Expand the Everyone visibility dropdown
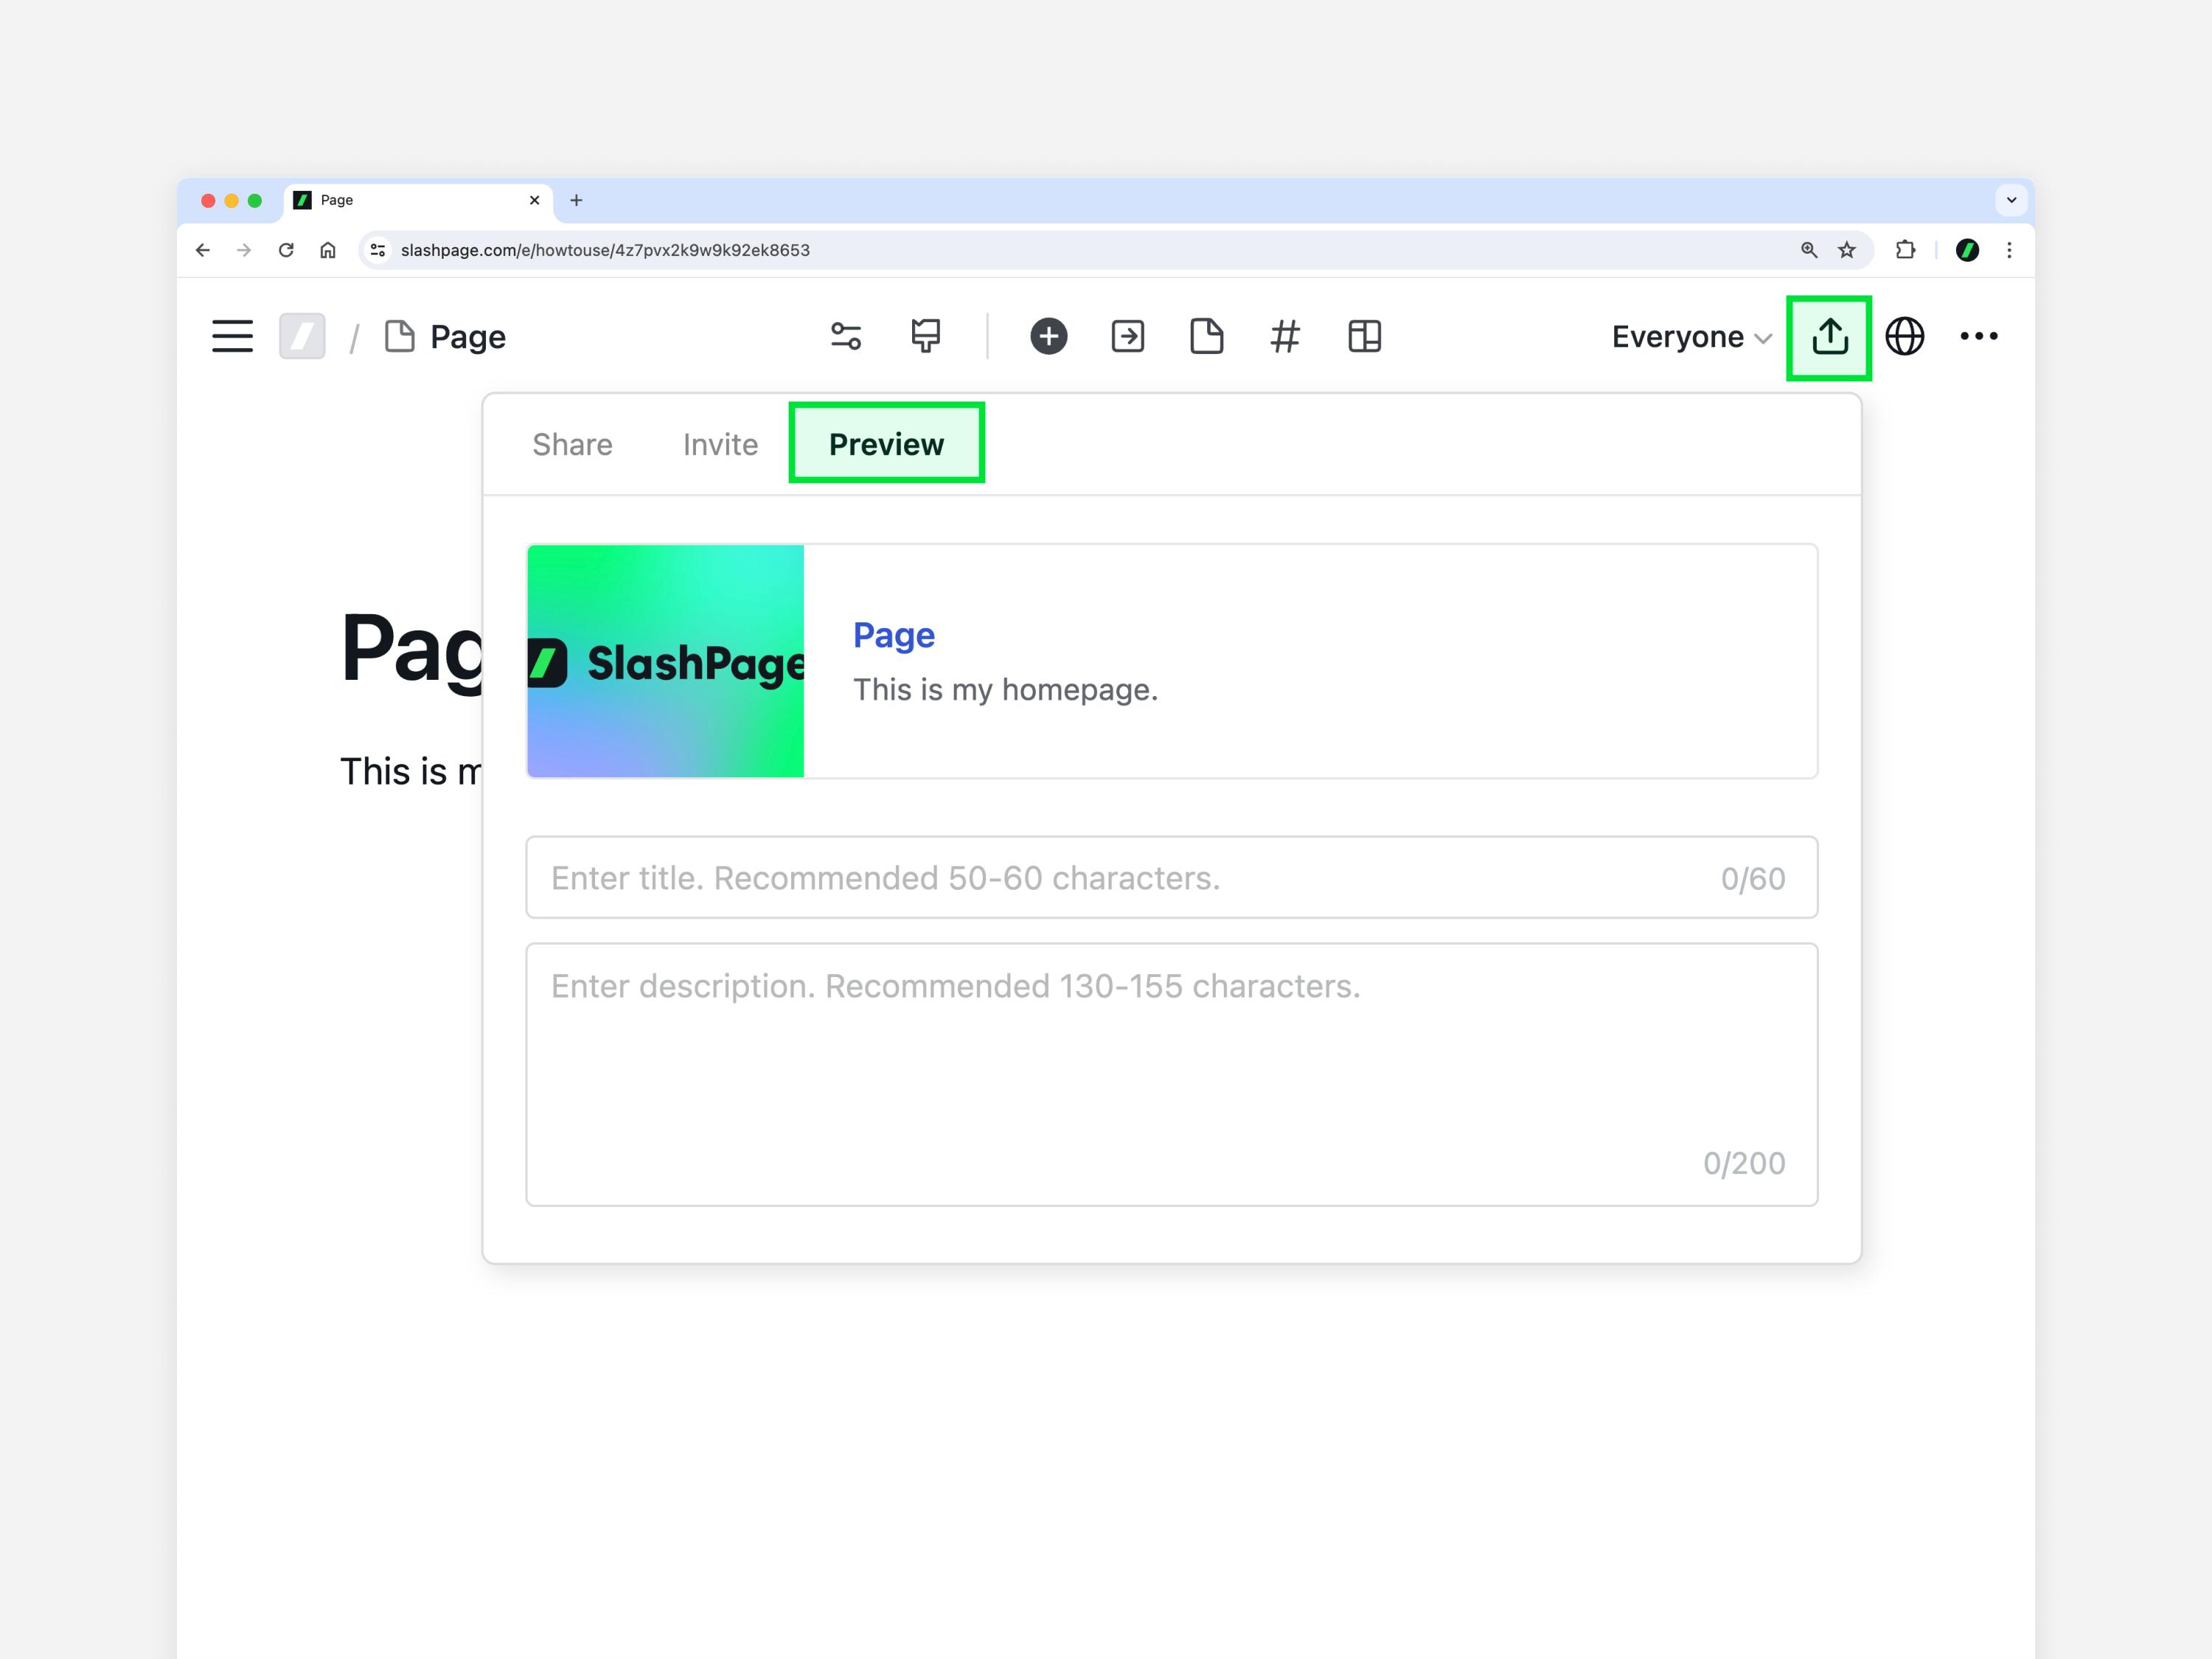 tap(1691, 337)
